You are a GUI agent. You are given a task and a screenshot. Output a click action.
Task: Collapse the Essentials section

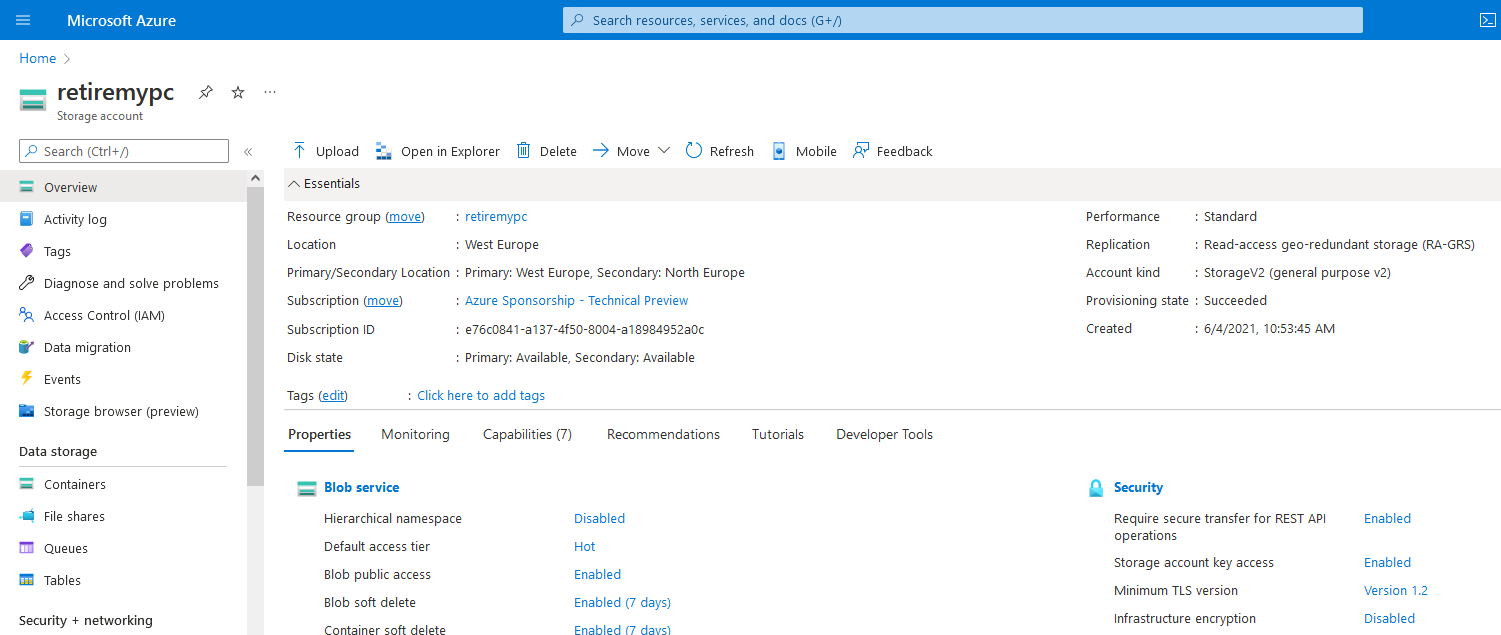click(323, 183)
